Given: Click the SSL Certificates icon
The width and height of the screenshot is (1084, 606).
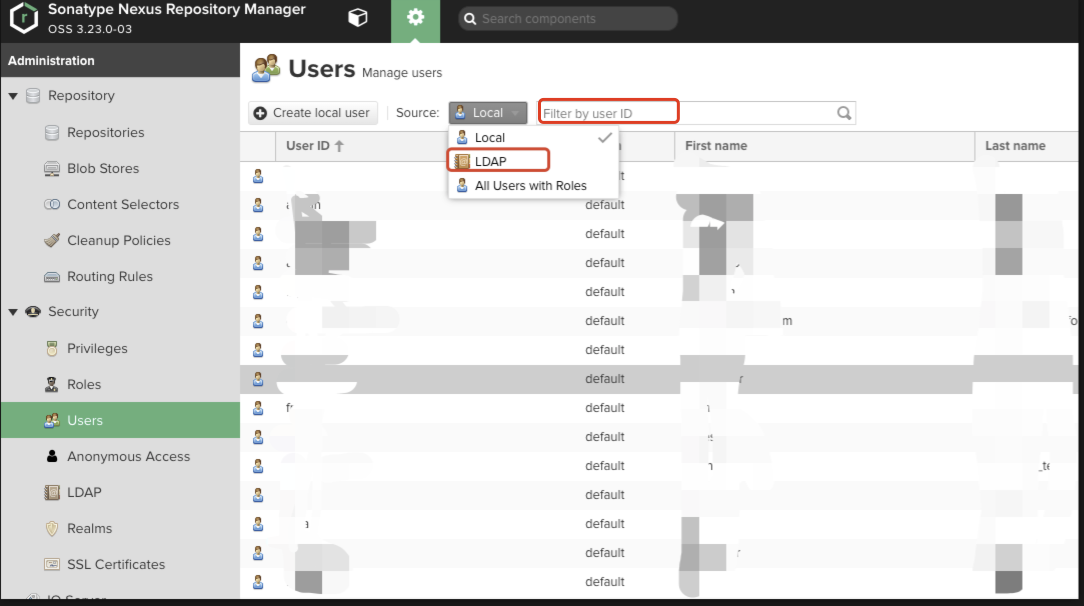Looking at the screenshot, I should (x=52, y=565).
